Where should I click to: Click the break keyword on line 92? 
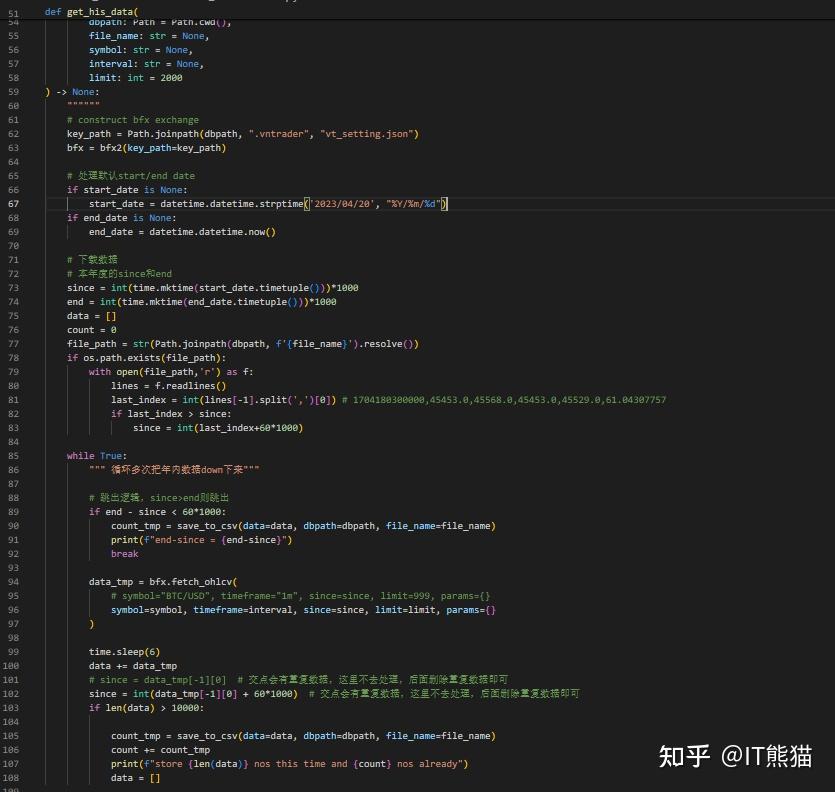pyautogui.click(x=124, y=553)
